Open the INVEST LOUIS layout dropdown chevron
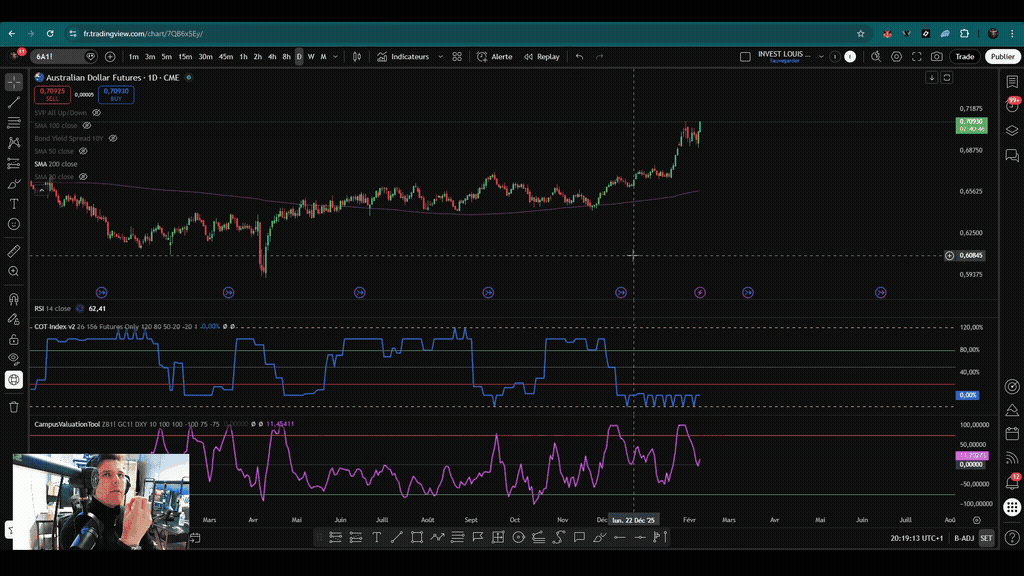Screen dimensions: 1024x576 (x=821, y=57)
